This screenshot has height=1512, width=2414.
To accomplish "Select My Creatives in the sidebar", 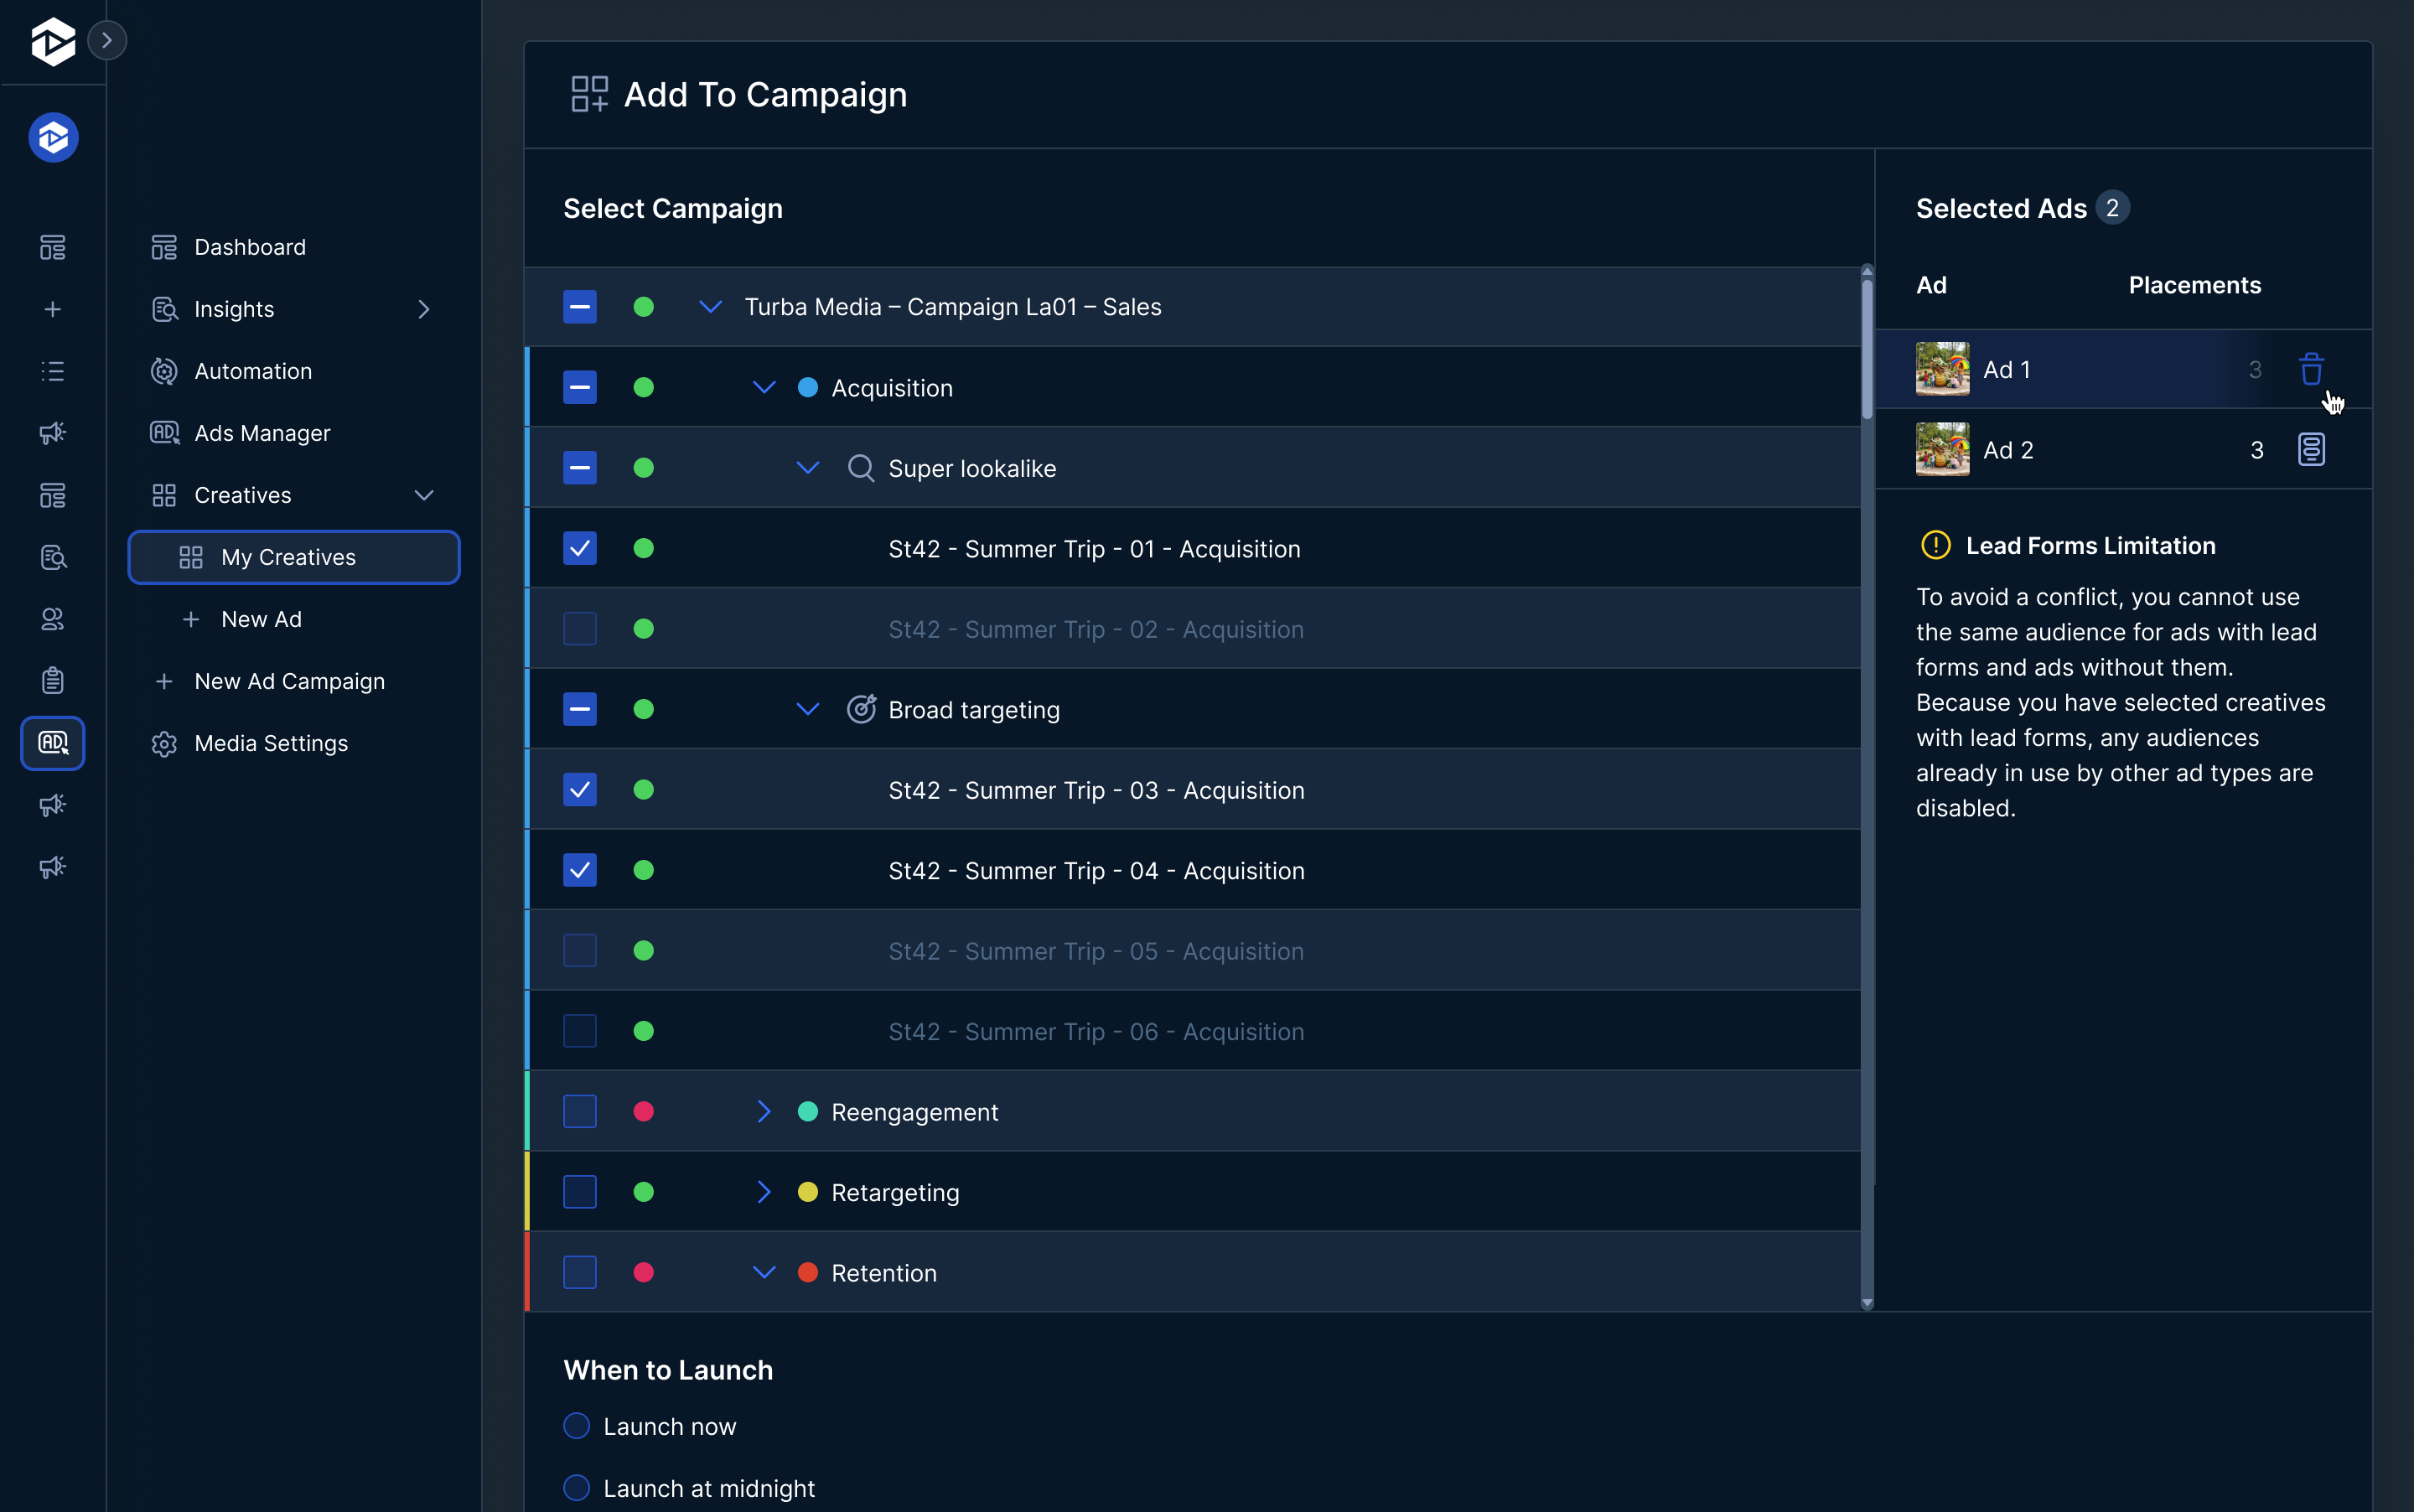I will pyautogui.click(x=288, y=557).
